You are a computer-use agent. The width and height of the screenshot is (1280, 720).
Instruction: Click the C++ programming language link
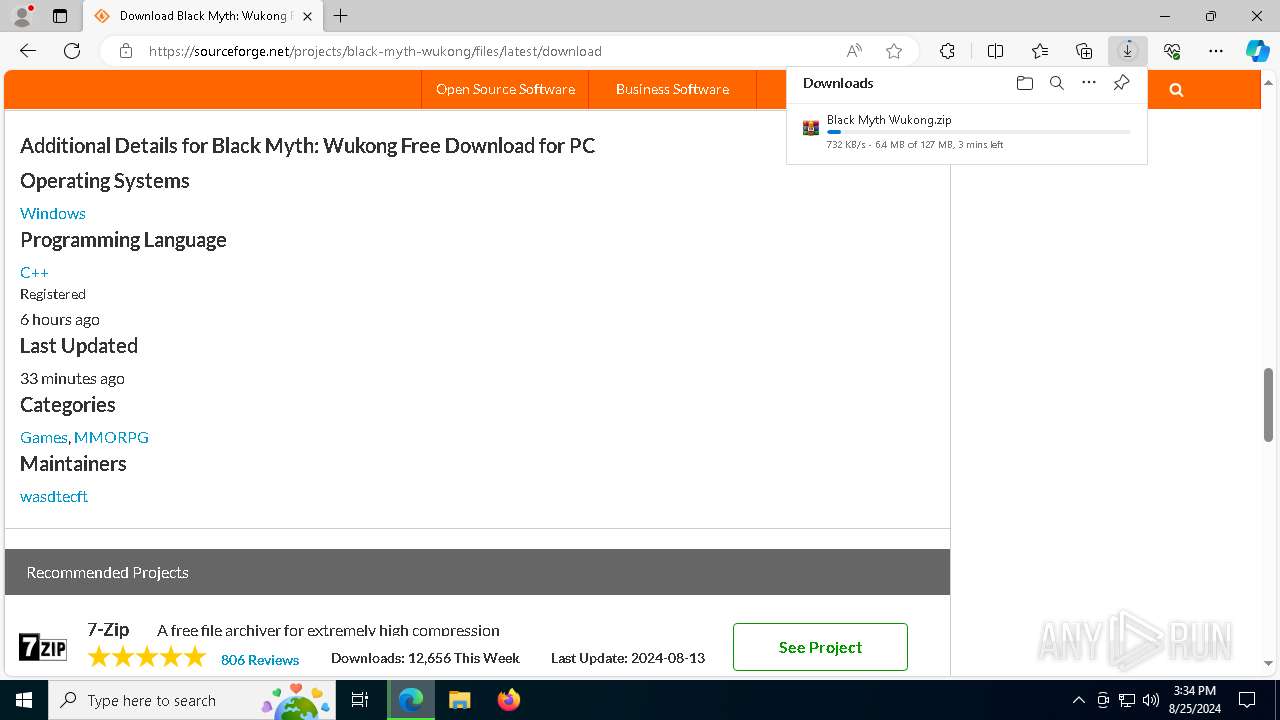pyautogui.click(x=34, y=272)
